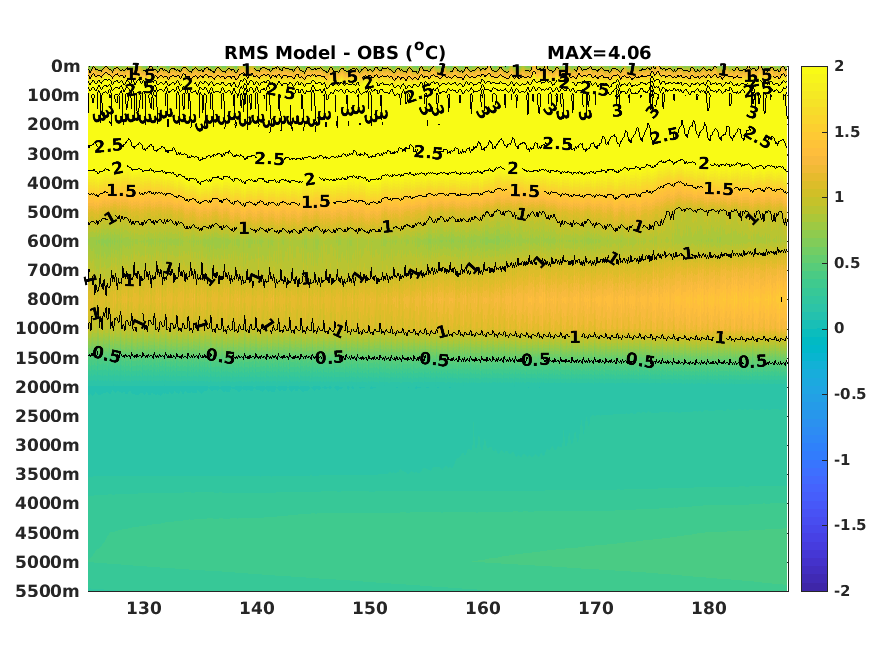The image size is (875, 656).
Task: Click the 2000m depth axis label
Action: 48,387
